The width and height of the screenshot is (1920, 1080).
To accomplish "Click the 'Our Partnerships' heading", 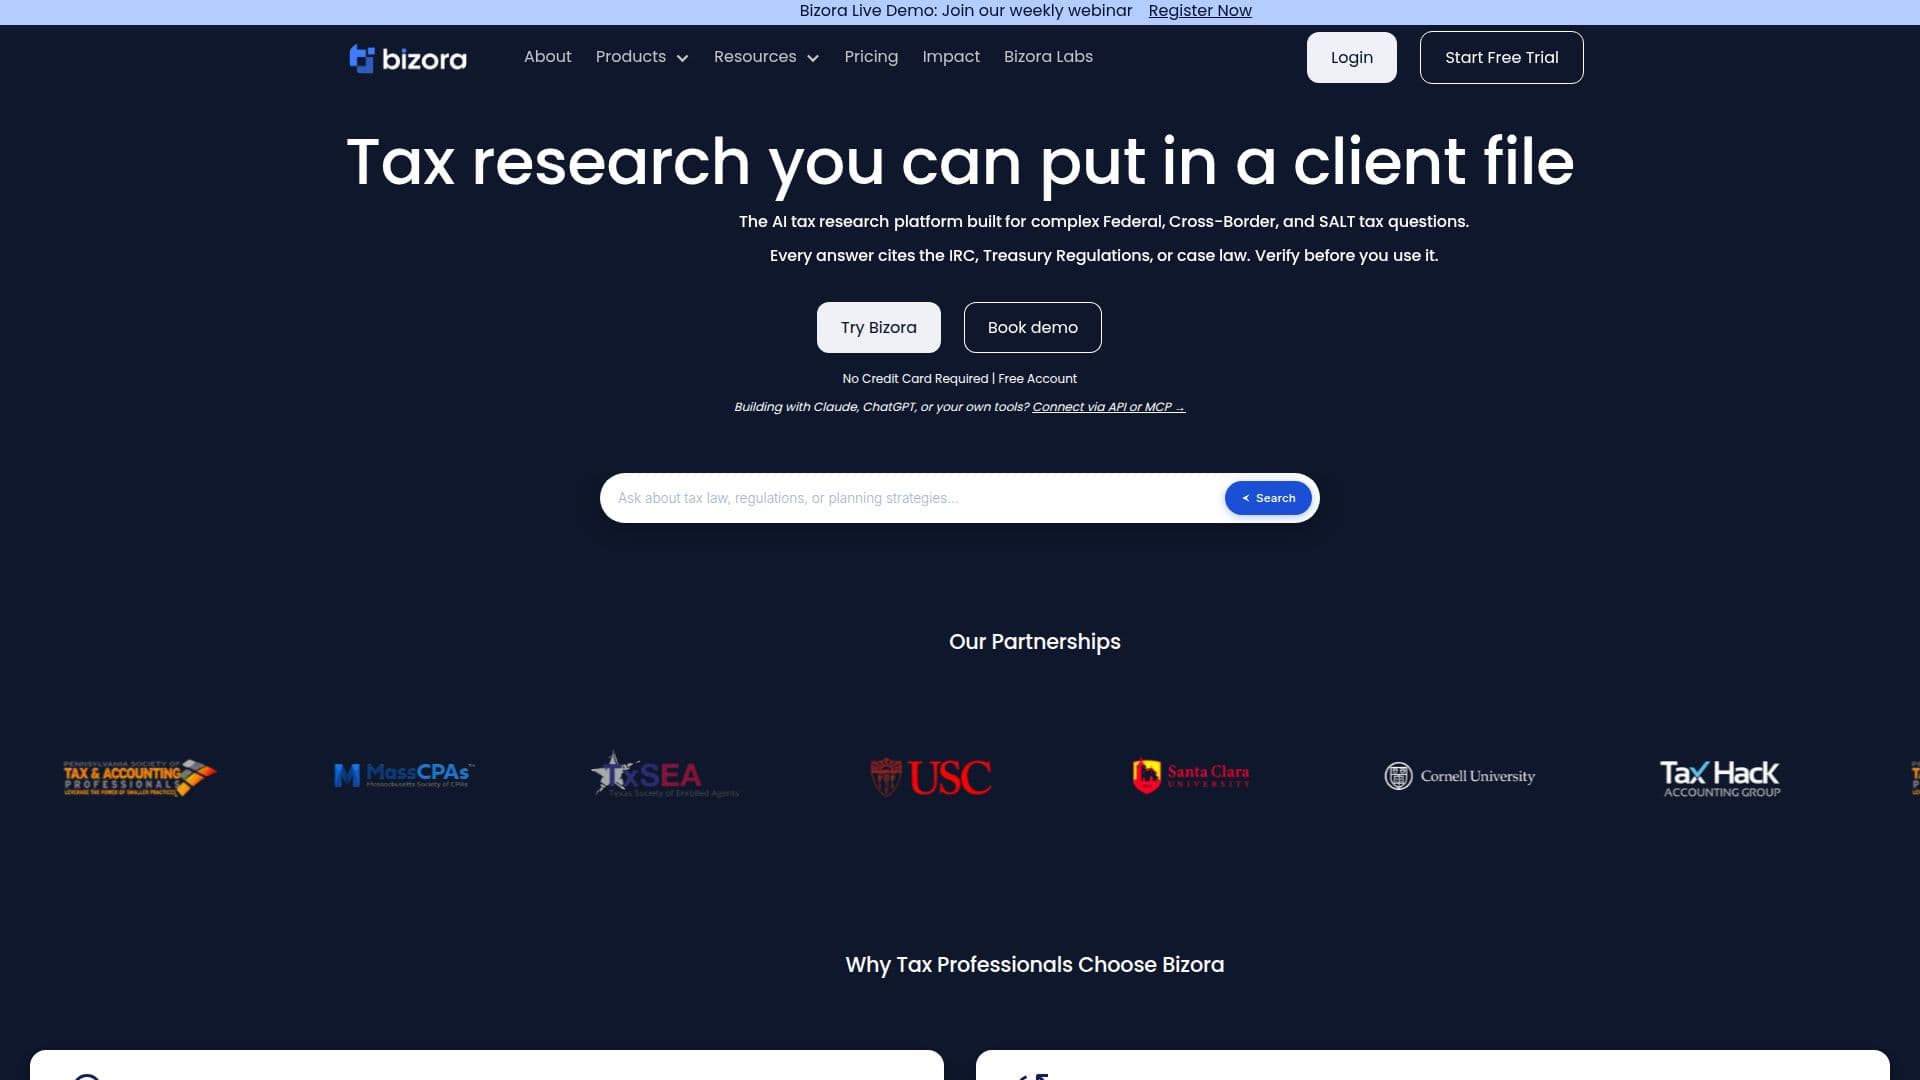I will click(1034, 642).
